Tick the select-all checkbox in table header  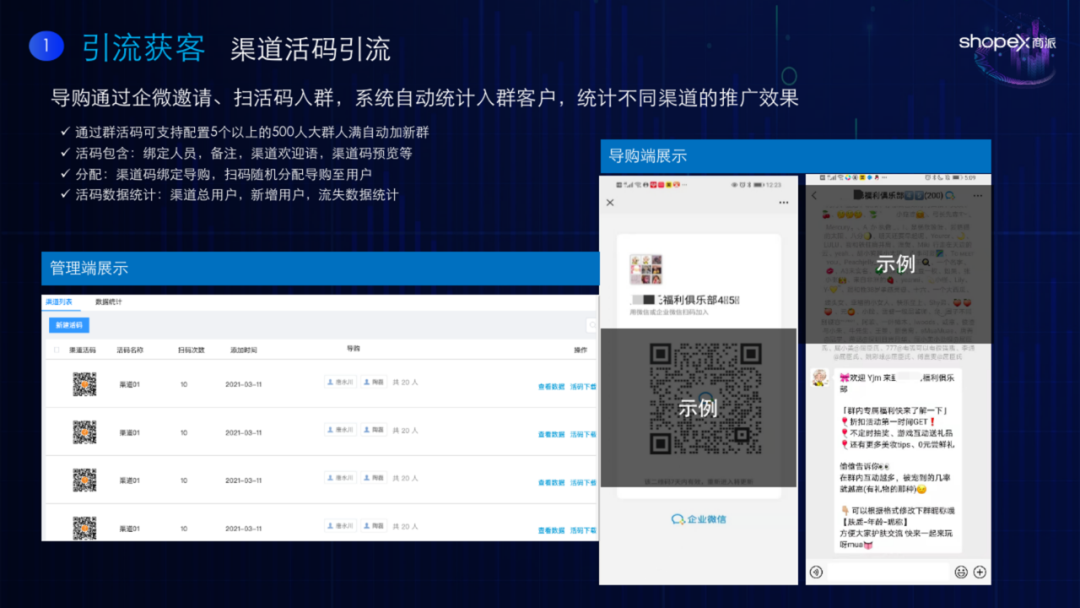pyautogui.click(x=56, y=350)
